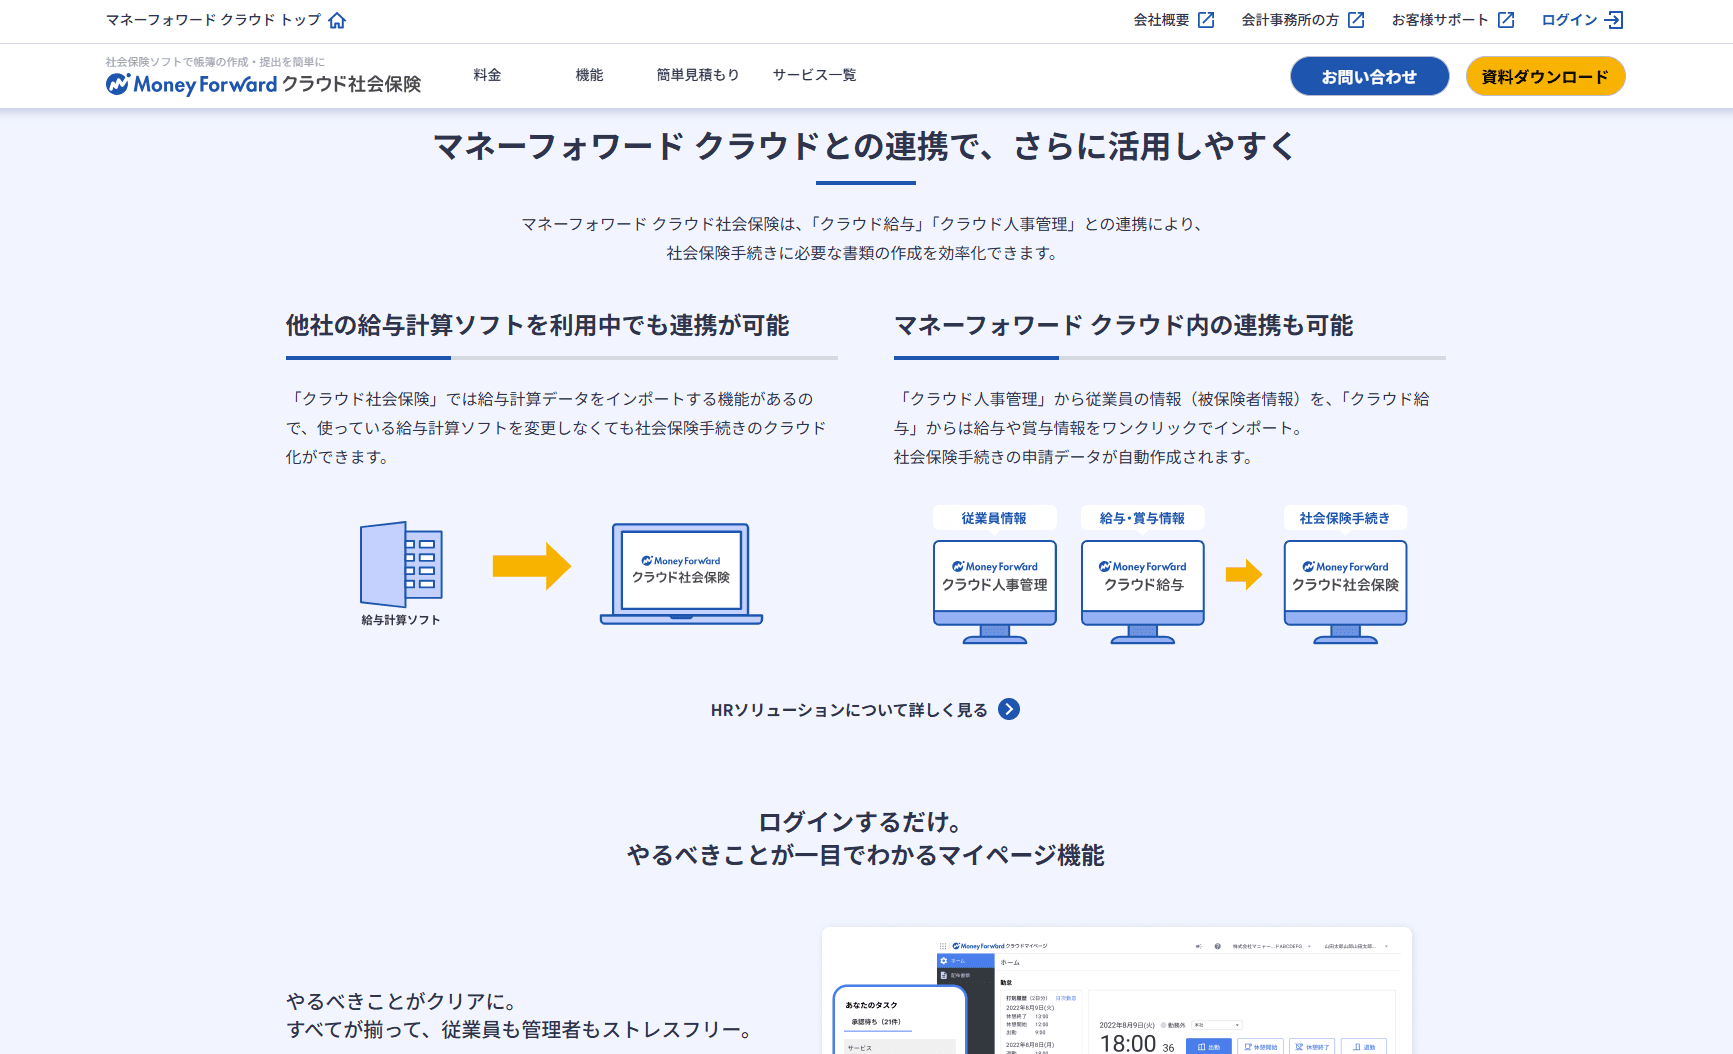Screen dimensions: 1733x1054
Task: Click the 資料ダウンロード button
Action: coord(1545,76)
